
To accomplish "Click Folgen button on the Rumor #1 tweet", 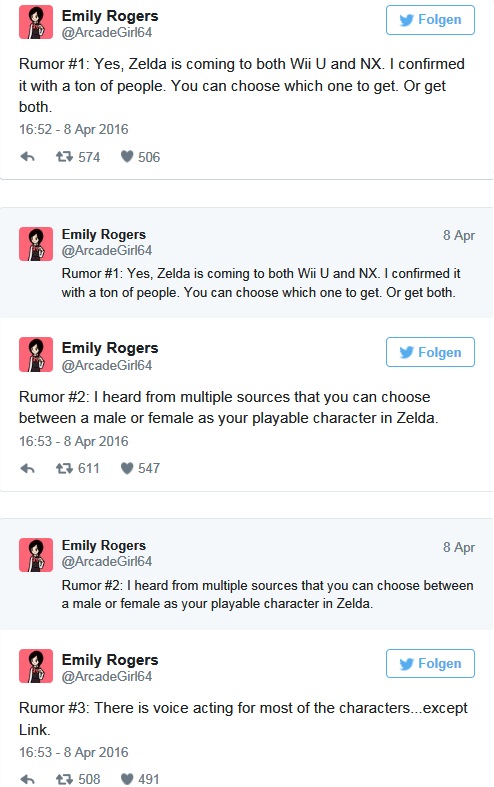I will pos(430,20).
